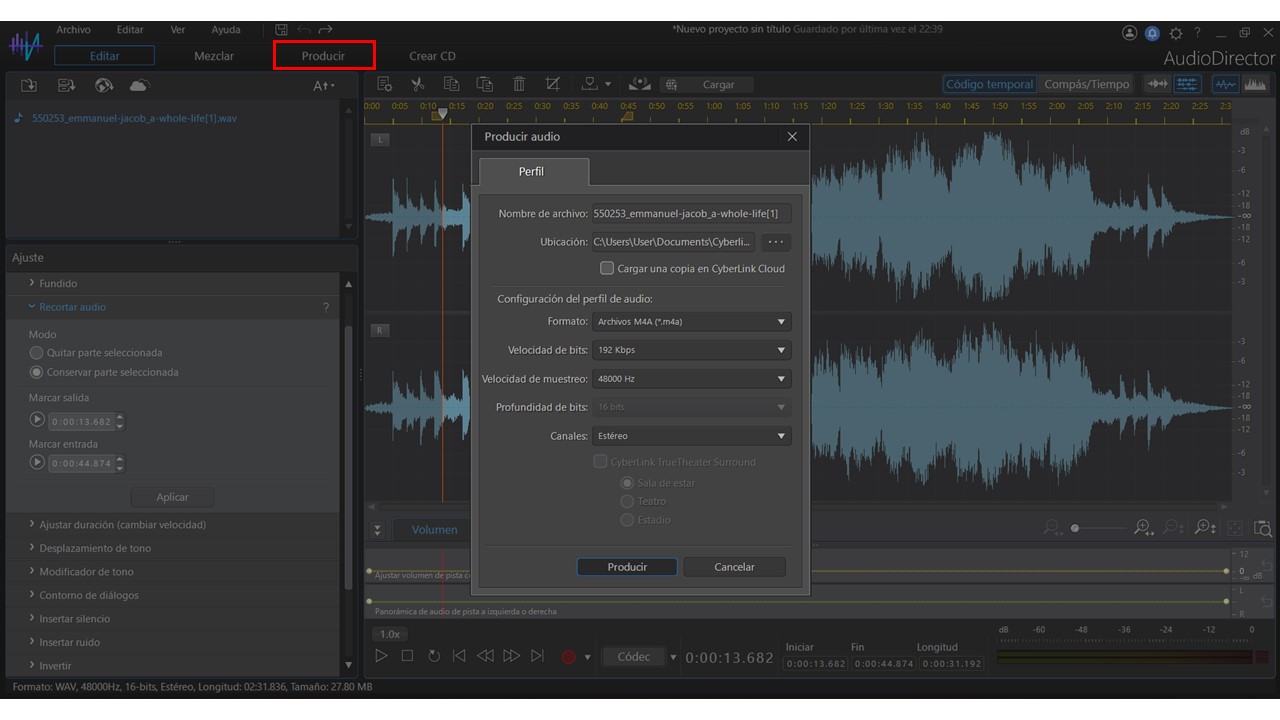
Task: Click the surround sound panner icon
Action: click(x=641, y=84)
